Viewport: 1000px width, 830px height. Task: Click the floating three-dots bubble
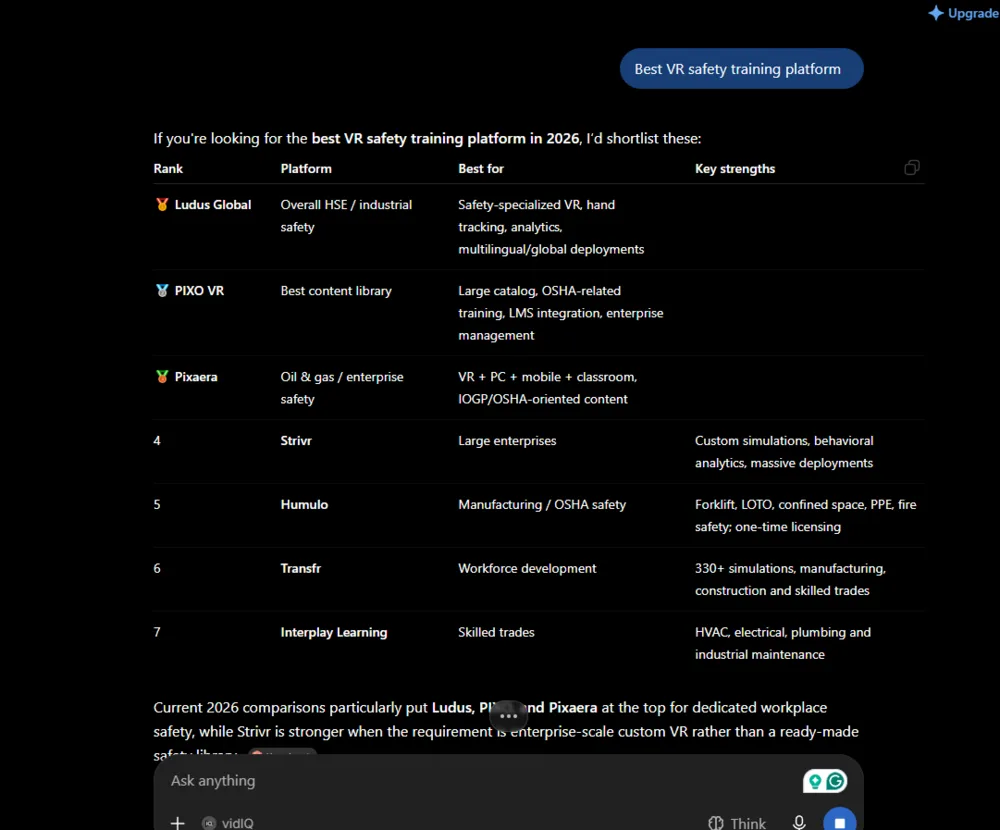508,716
